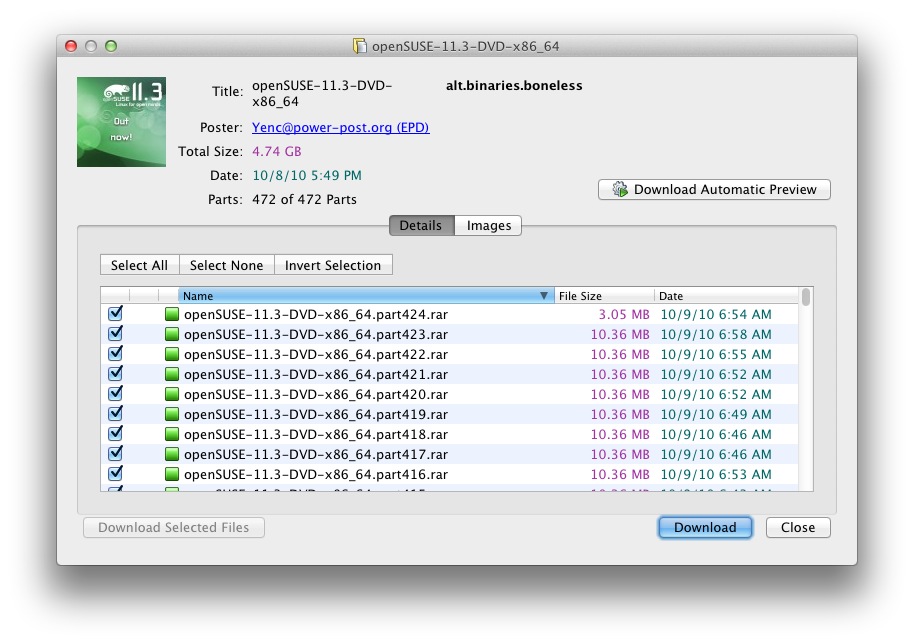Click the green status icon for part417.rar
The width and height of the screenshot is (914, 644).
coord(171,454)
